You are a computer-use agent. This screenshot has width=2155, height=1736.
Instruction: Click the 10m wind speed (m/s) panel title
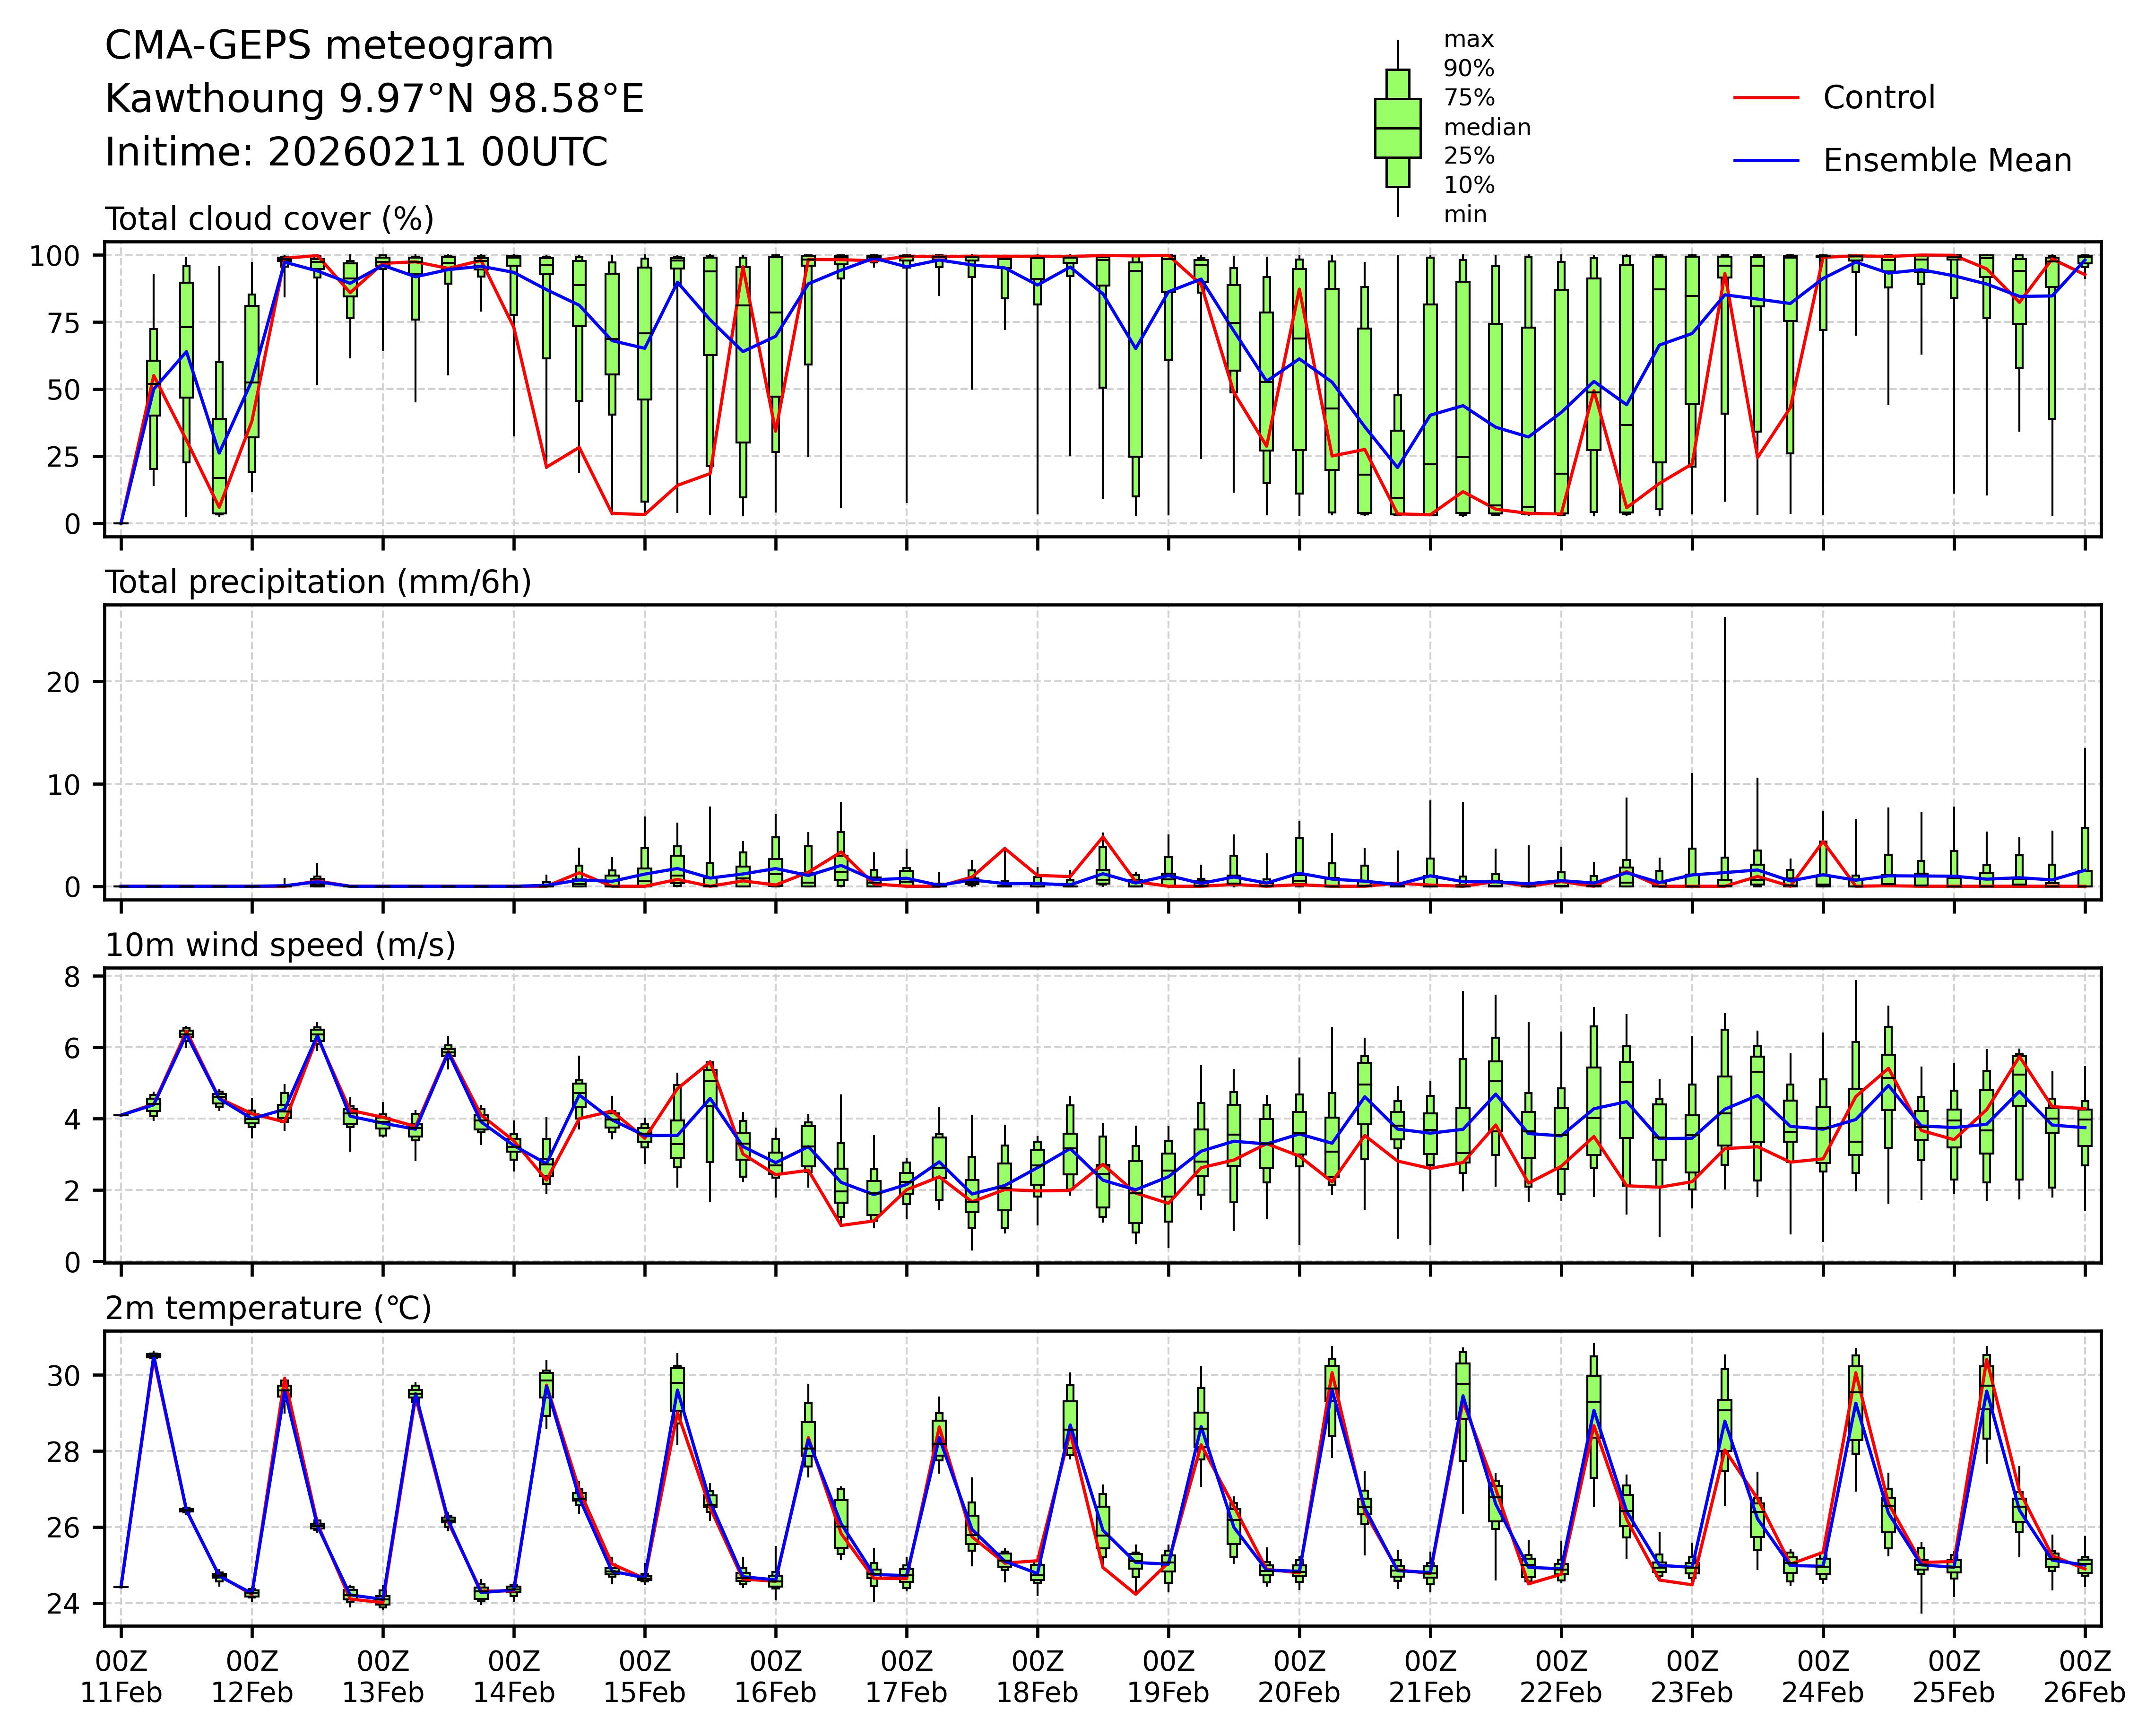coord(280,945)
